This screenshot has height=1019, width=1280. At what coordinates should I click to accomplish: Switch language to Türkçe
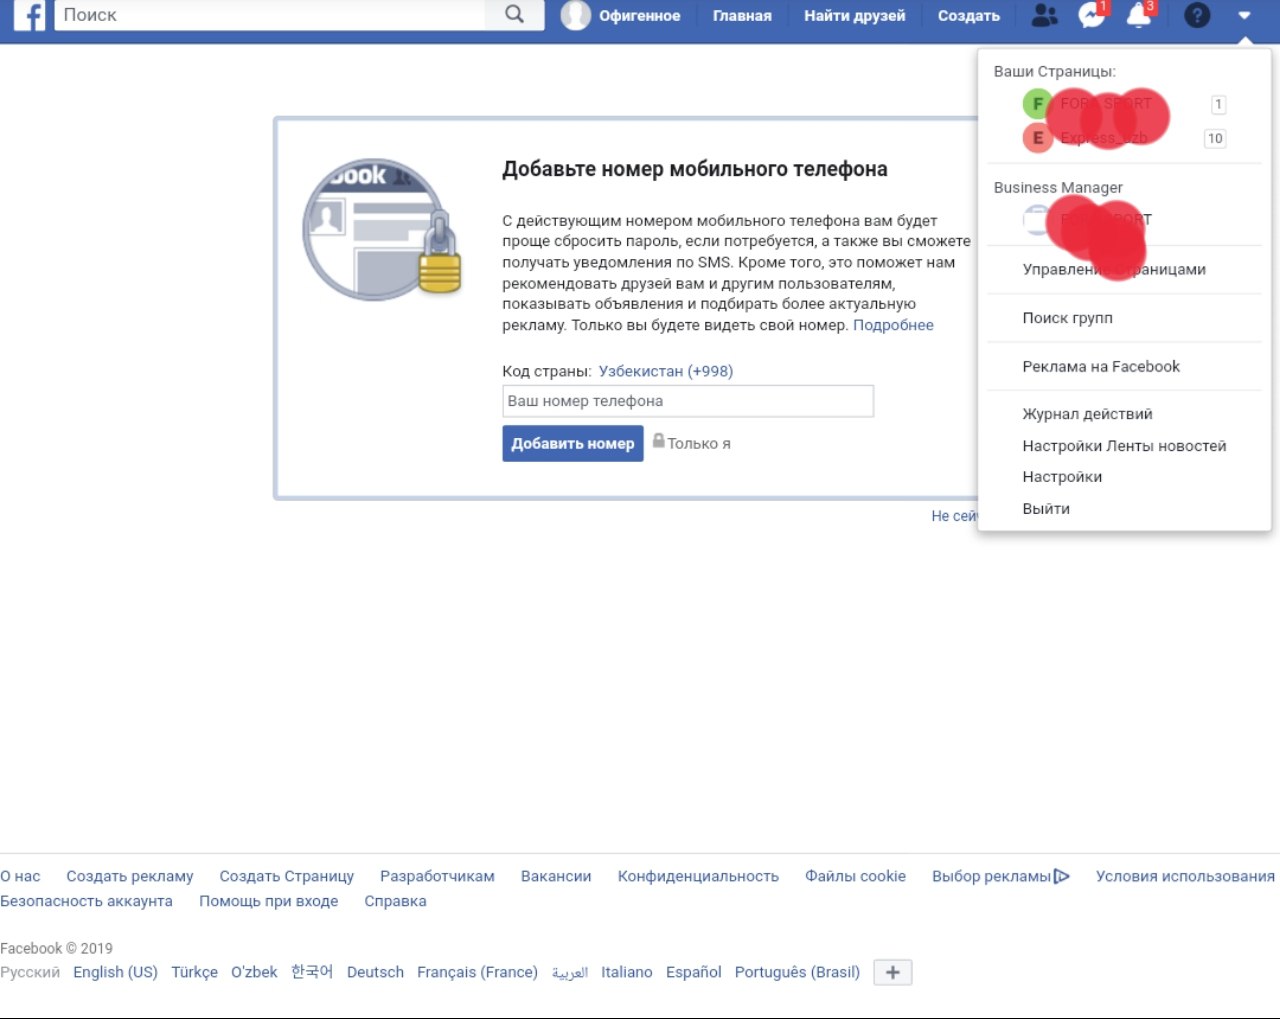(x=194, y=972)
